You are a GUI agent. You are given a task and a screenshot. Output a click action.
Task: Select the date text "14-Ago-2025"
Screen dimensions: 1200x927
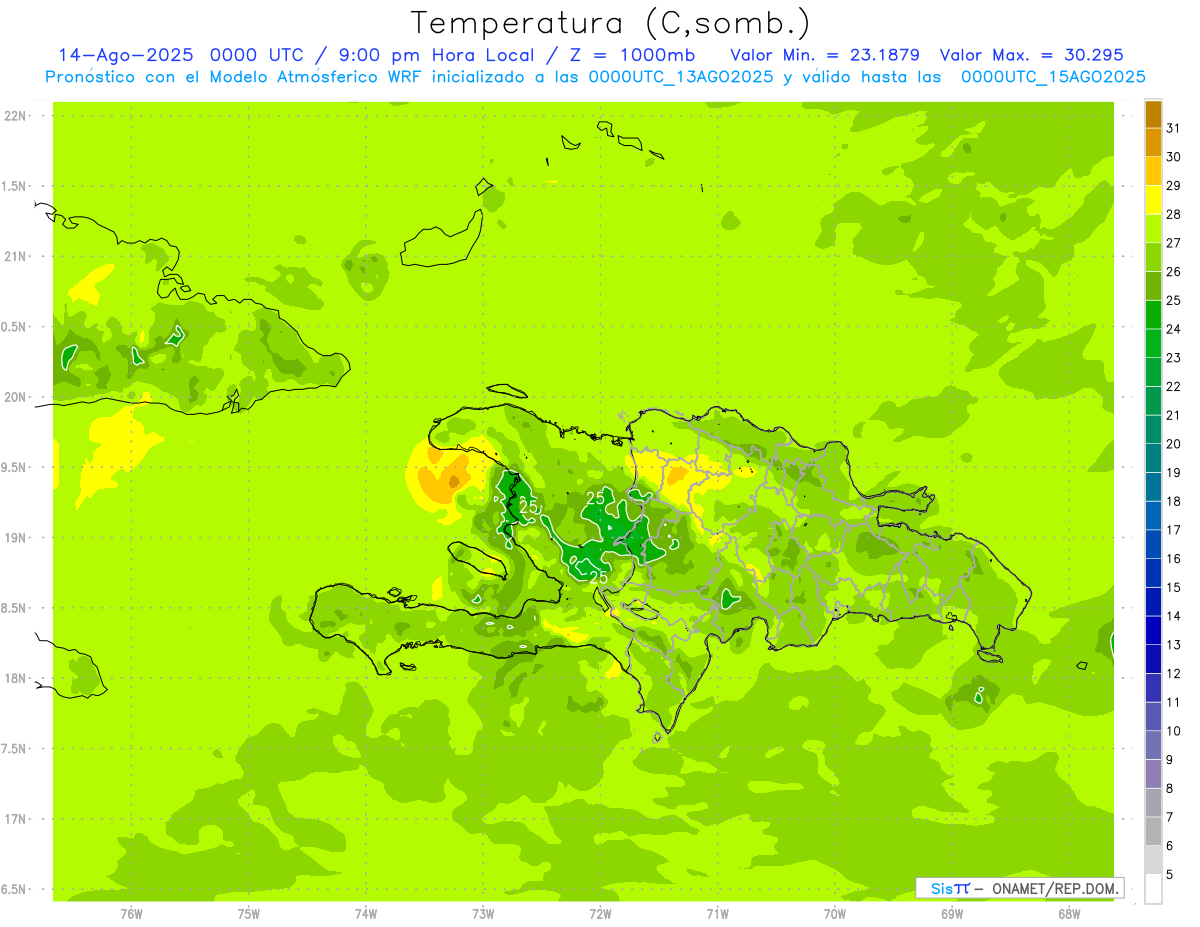(x=125, y=55)
